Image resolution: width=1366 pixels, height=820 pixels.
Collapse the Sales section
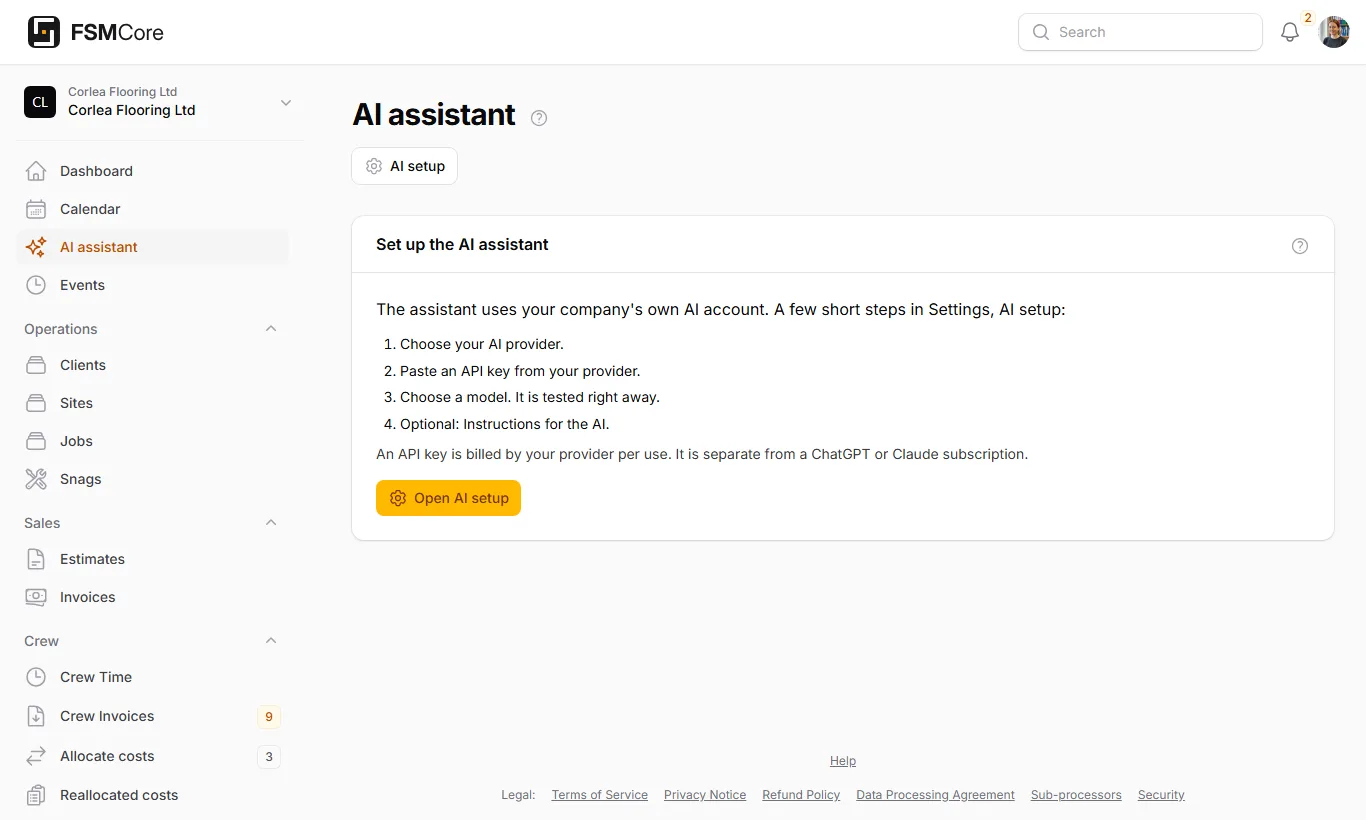(x=271, y=523)
